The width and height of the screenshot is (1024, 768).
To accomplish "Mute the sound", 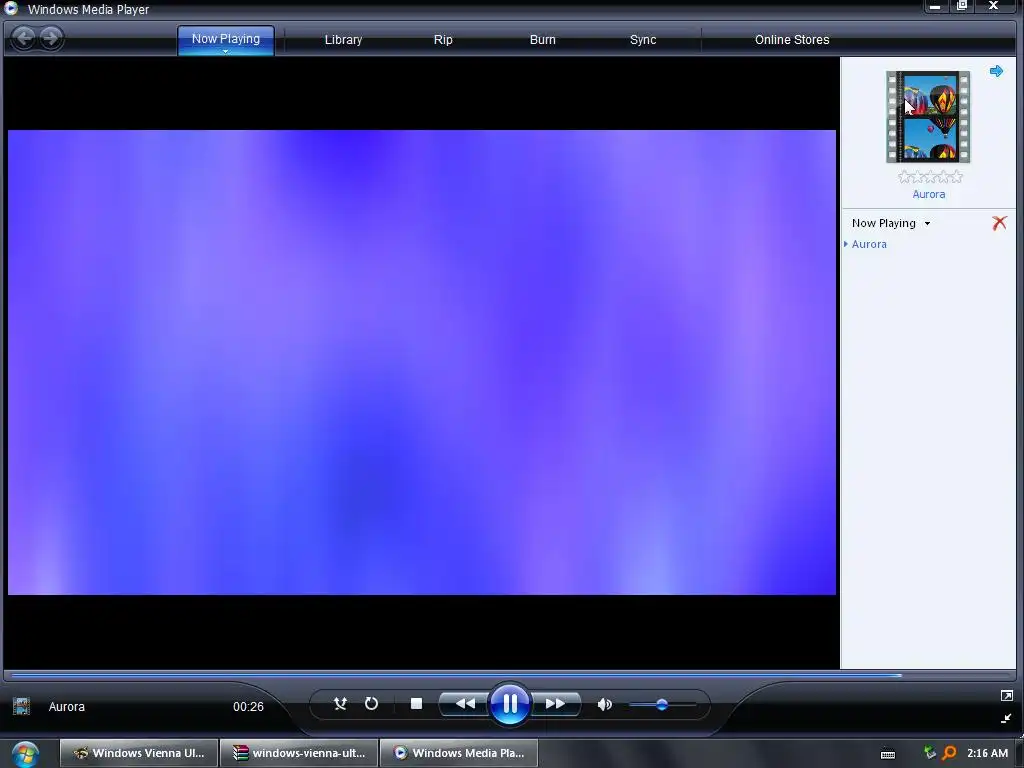I will (605, 704).
